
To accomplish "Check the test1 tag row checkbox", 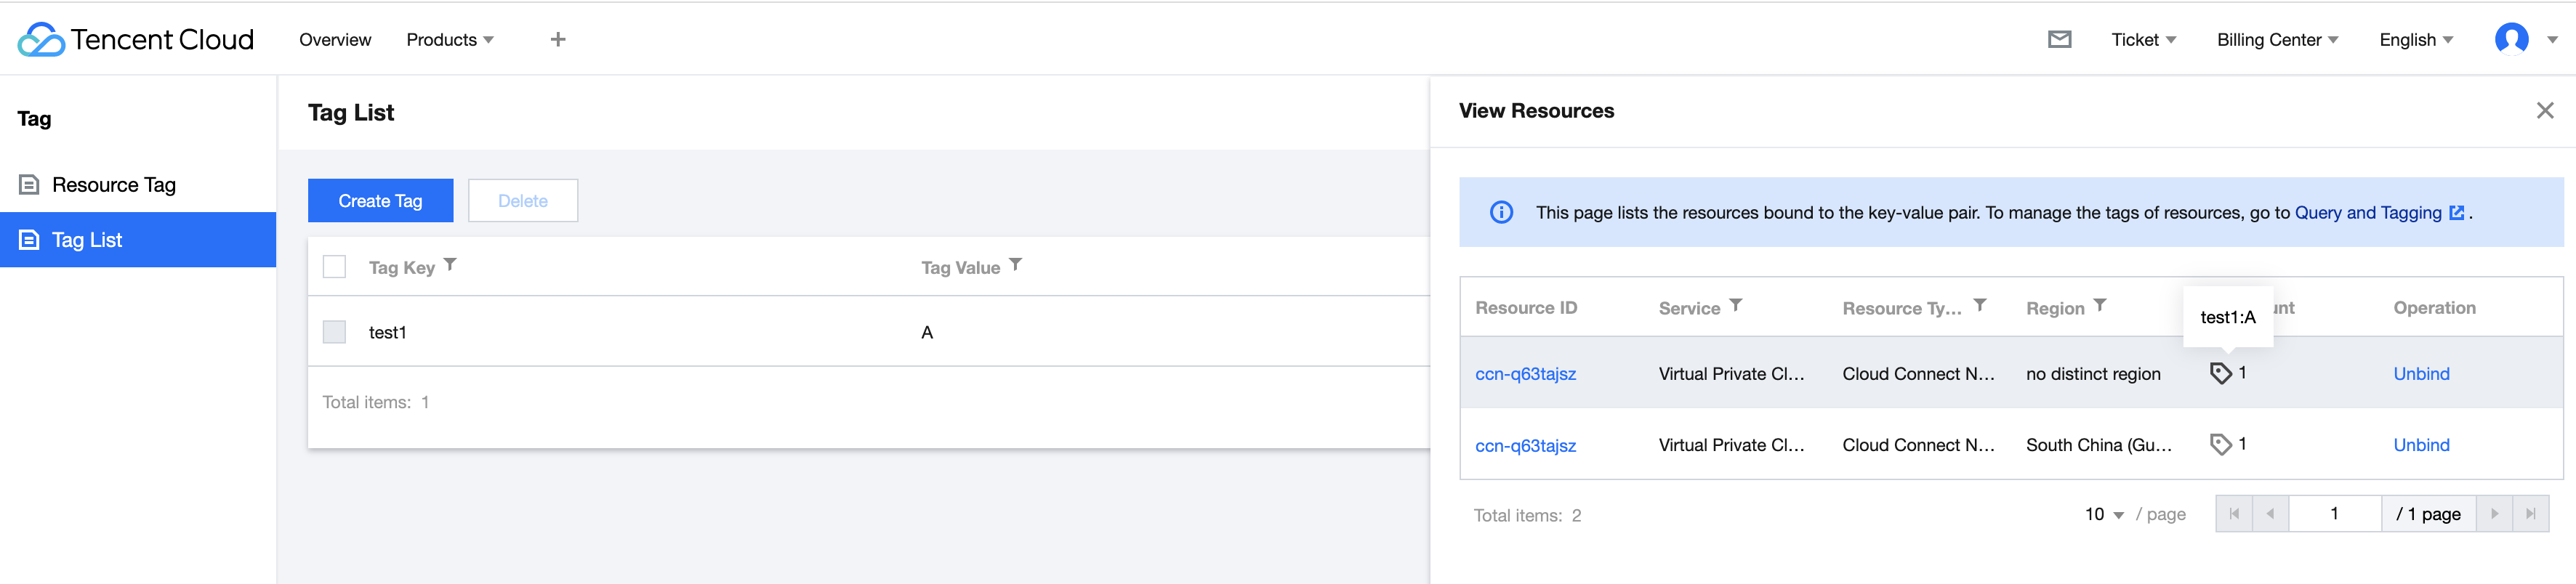I will pyautogui.click(x=334, y=332).
